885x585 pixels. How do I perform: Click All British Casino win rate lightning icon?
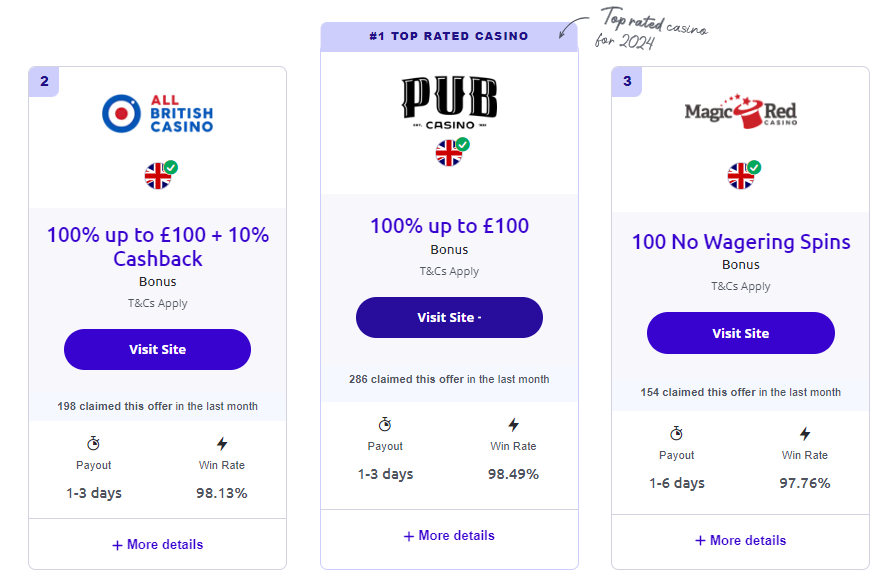(222, 444)
